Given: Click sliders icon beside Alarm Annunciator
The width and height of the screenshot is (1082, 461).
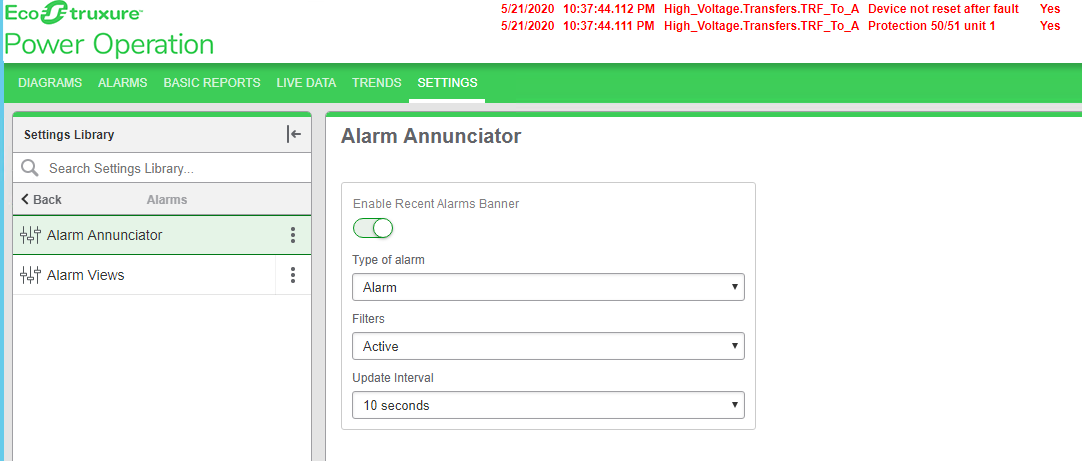Looking at the screenshot, I should (30, 235).
